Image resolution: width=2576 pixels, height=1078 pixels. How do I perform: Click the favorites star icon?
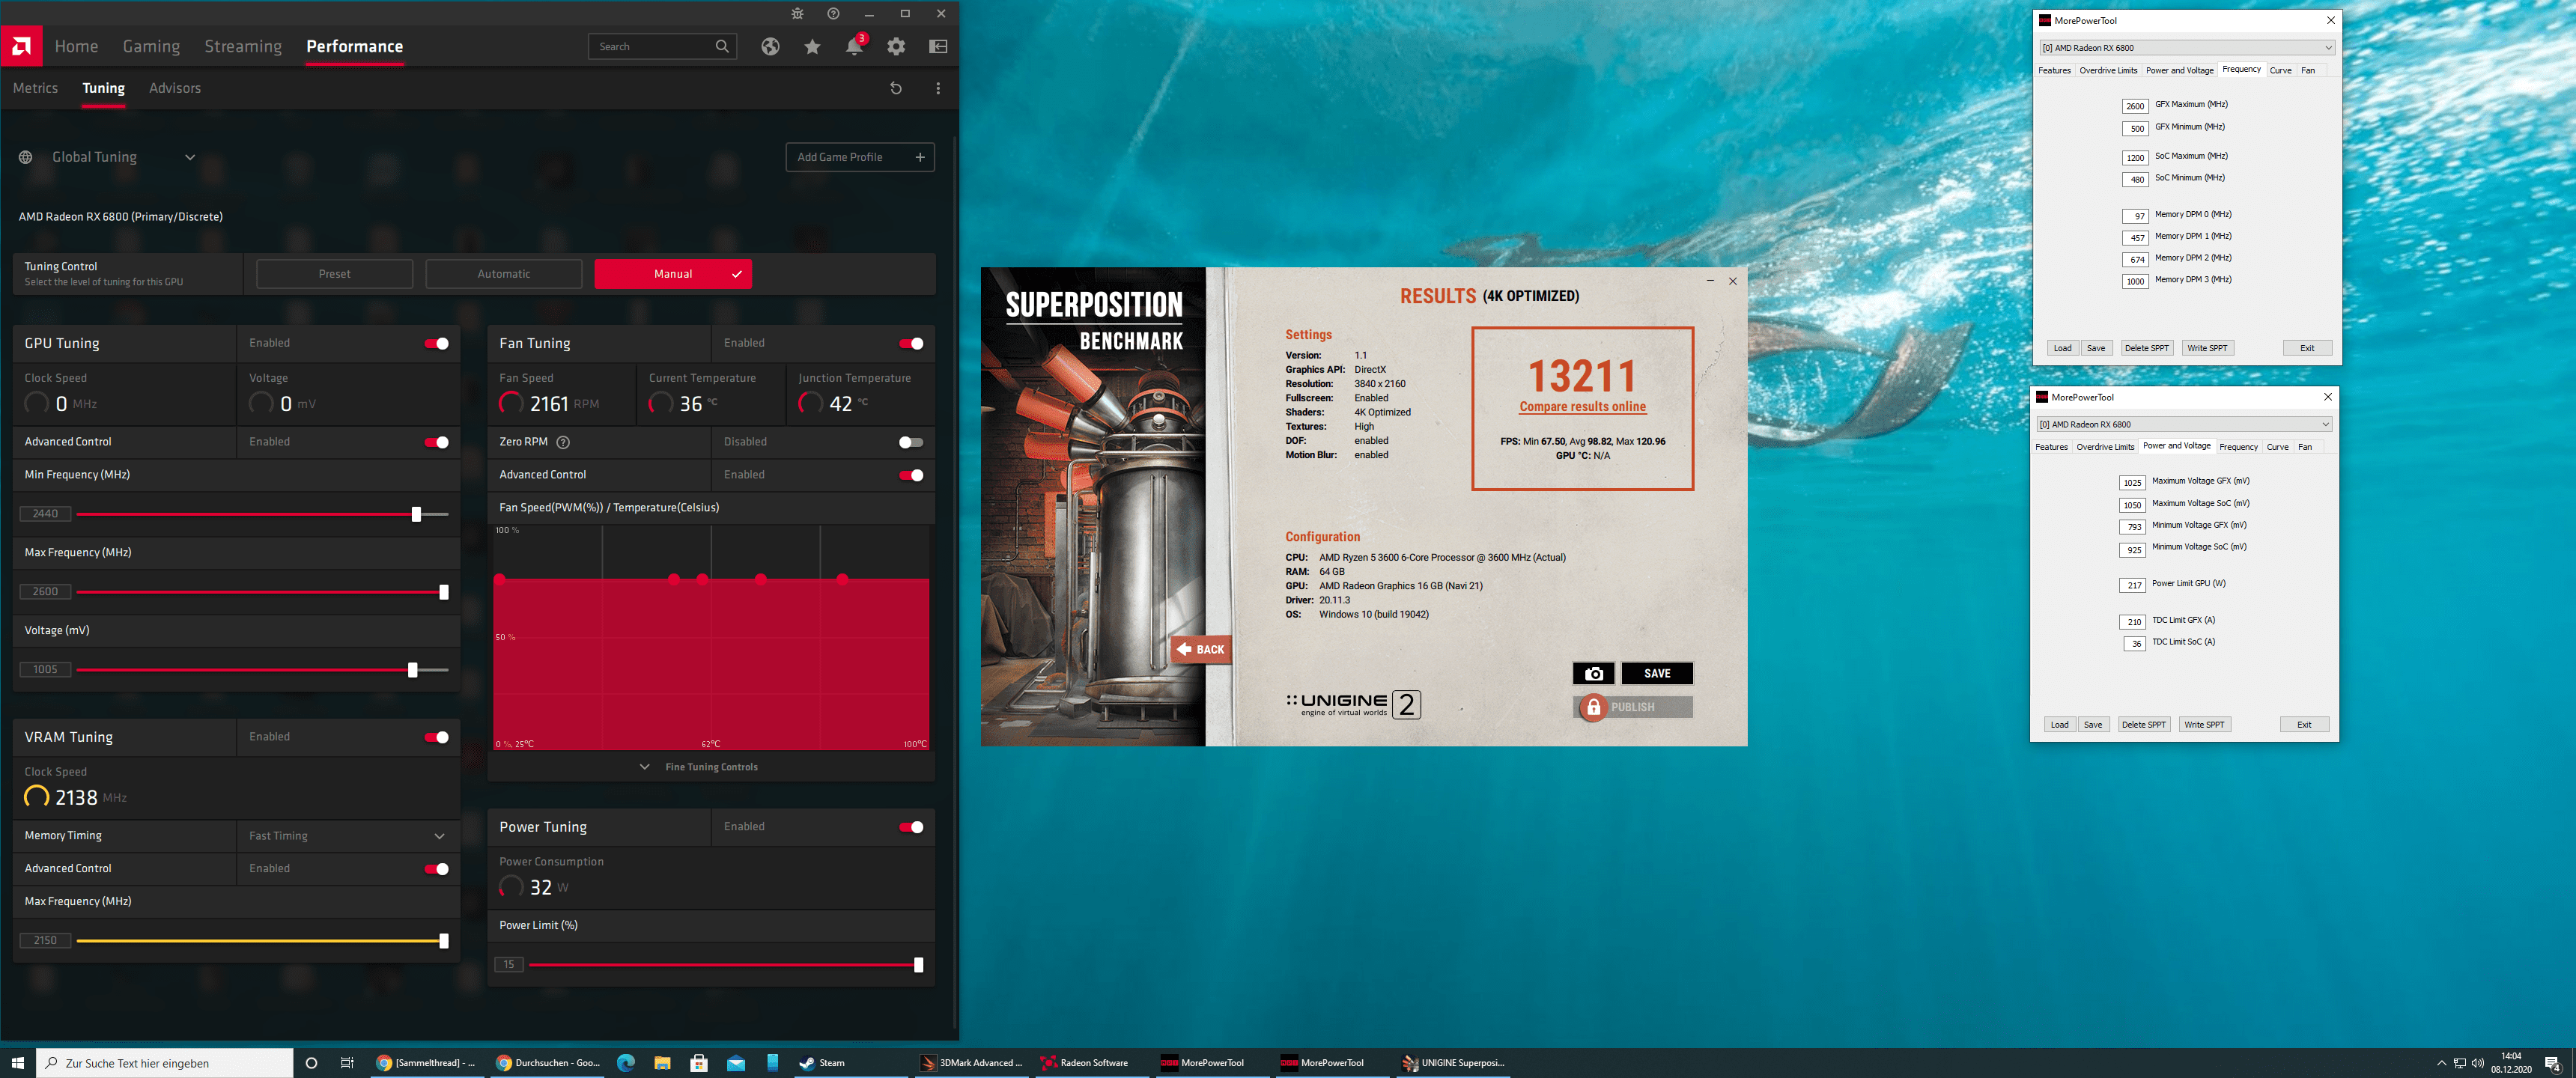[x=812, y=46]
